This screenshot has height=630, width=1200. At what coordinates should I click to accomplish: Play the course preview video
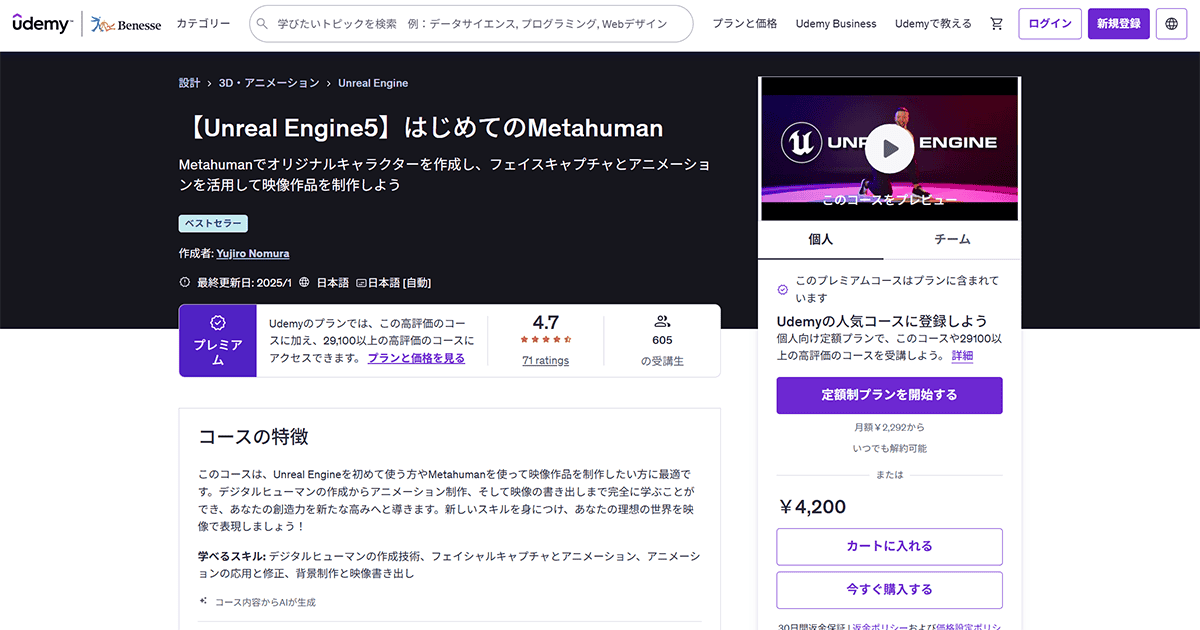pyautogui.click(x=889, y=148)
